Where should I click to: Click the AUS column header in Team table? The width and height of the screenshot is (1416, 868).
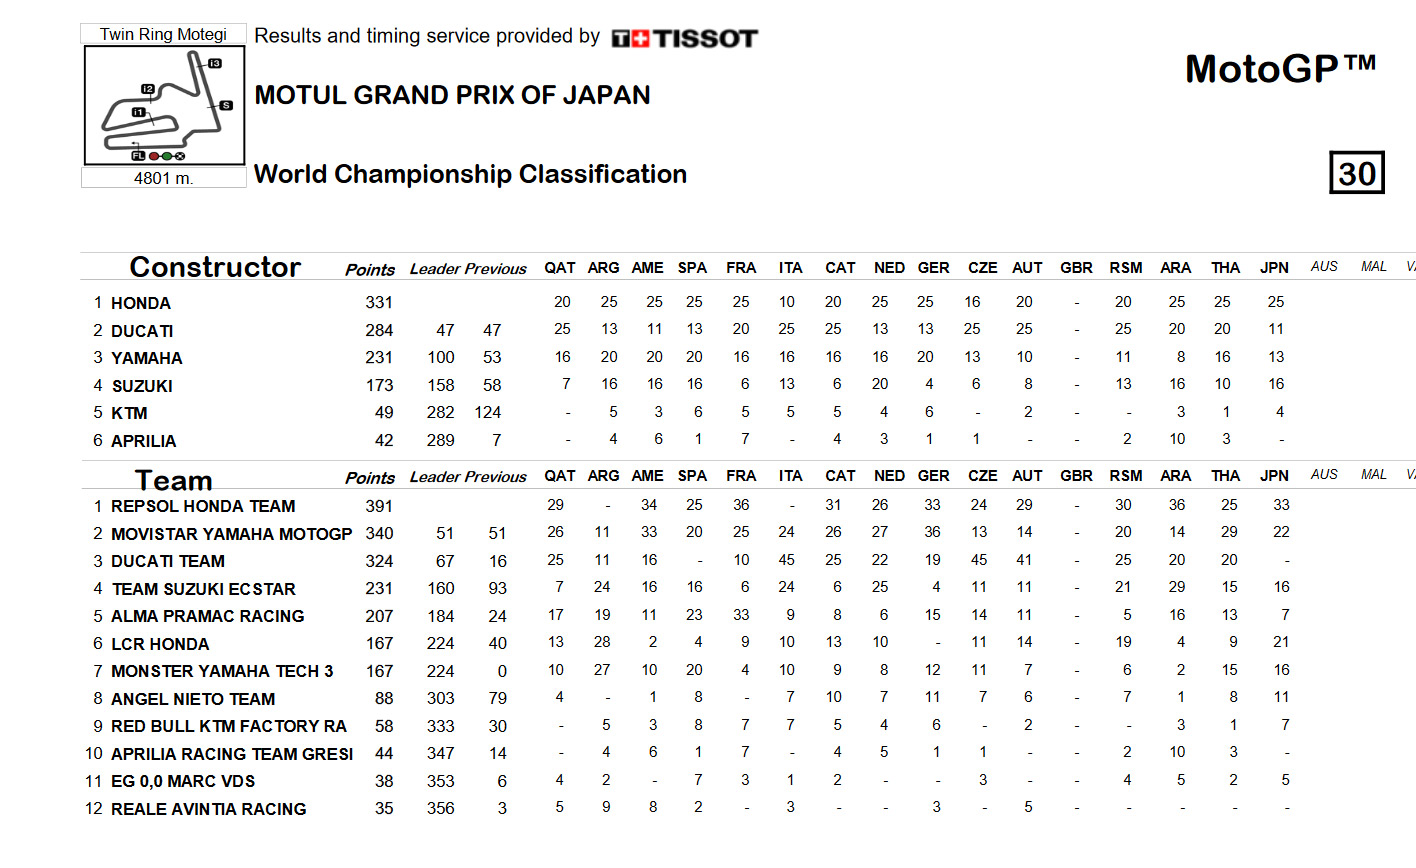tap(1324, 474)
